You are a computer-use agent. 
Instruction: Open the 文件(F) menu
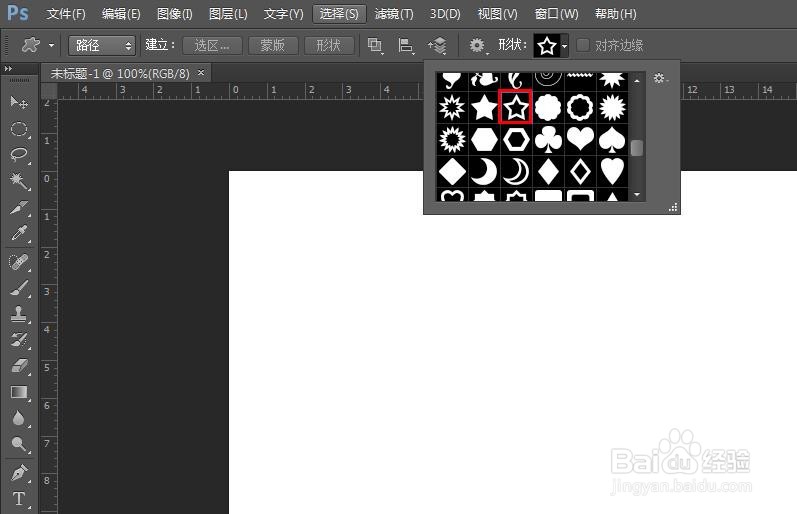click(66, 14)
